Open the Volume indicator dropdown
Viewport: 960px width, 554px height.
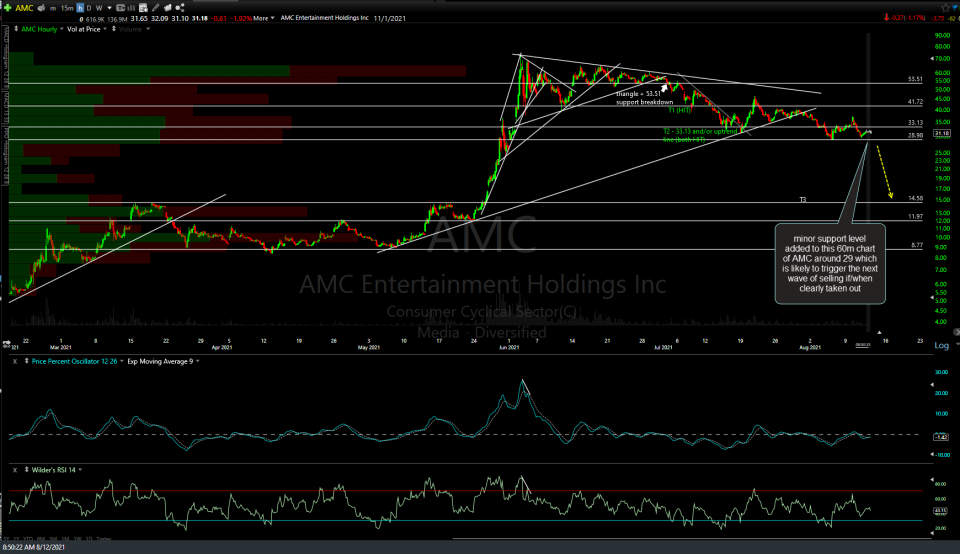click(x=148, y=29)
